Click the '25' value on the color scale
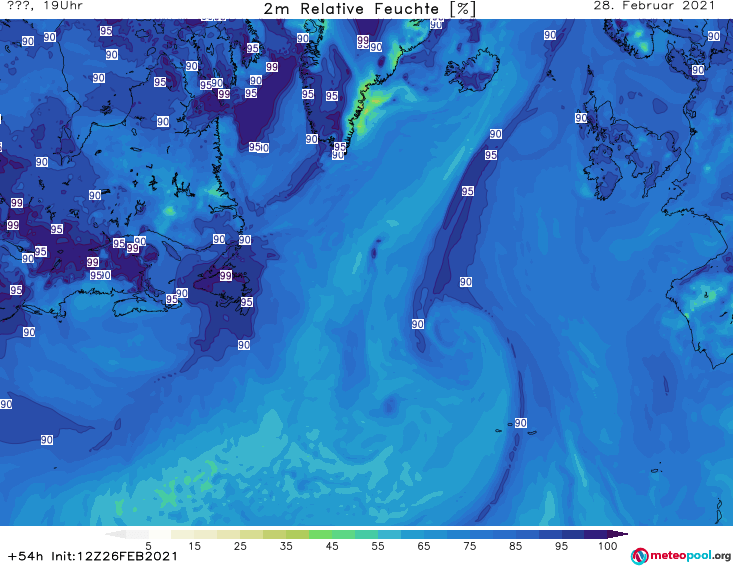This screenshot has width=733, height=566. point(240,546)
